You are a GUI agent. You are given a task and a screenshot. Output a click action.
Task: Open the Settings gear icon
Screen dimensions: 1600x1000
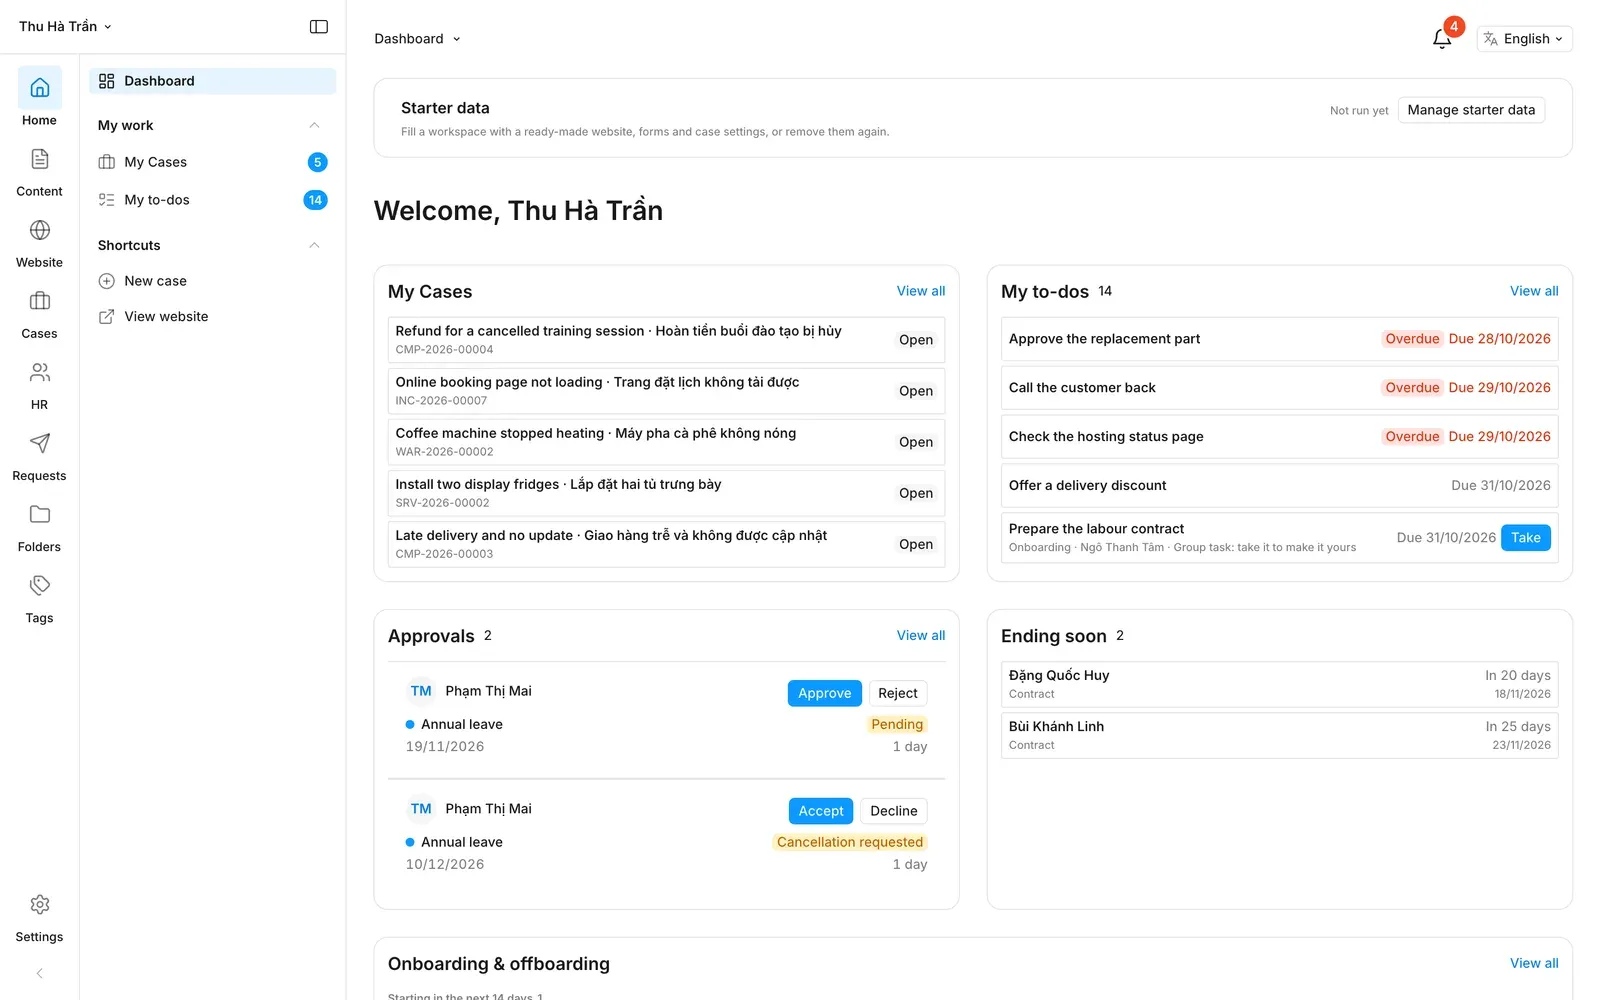[39, 904]
